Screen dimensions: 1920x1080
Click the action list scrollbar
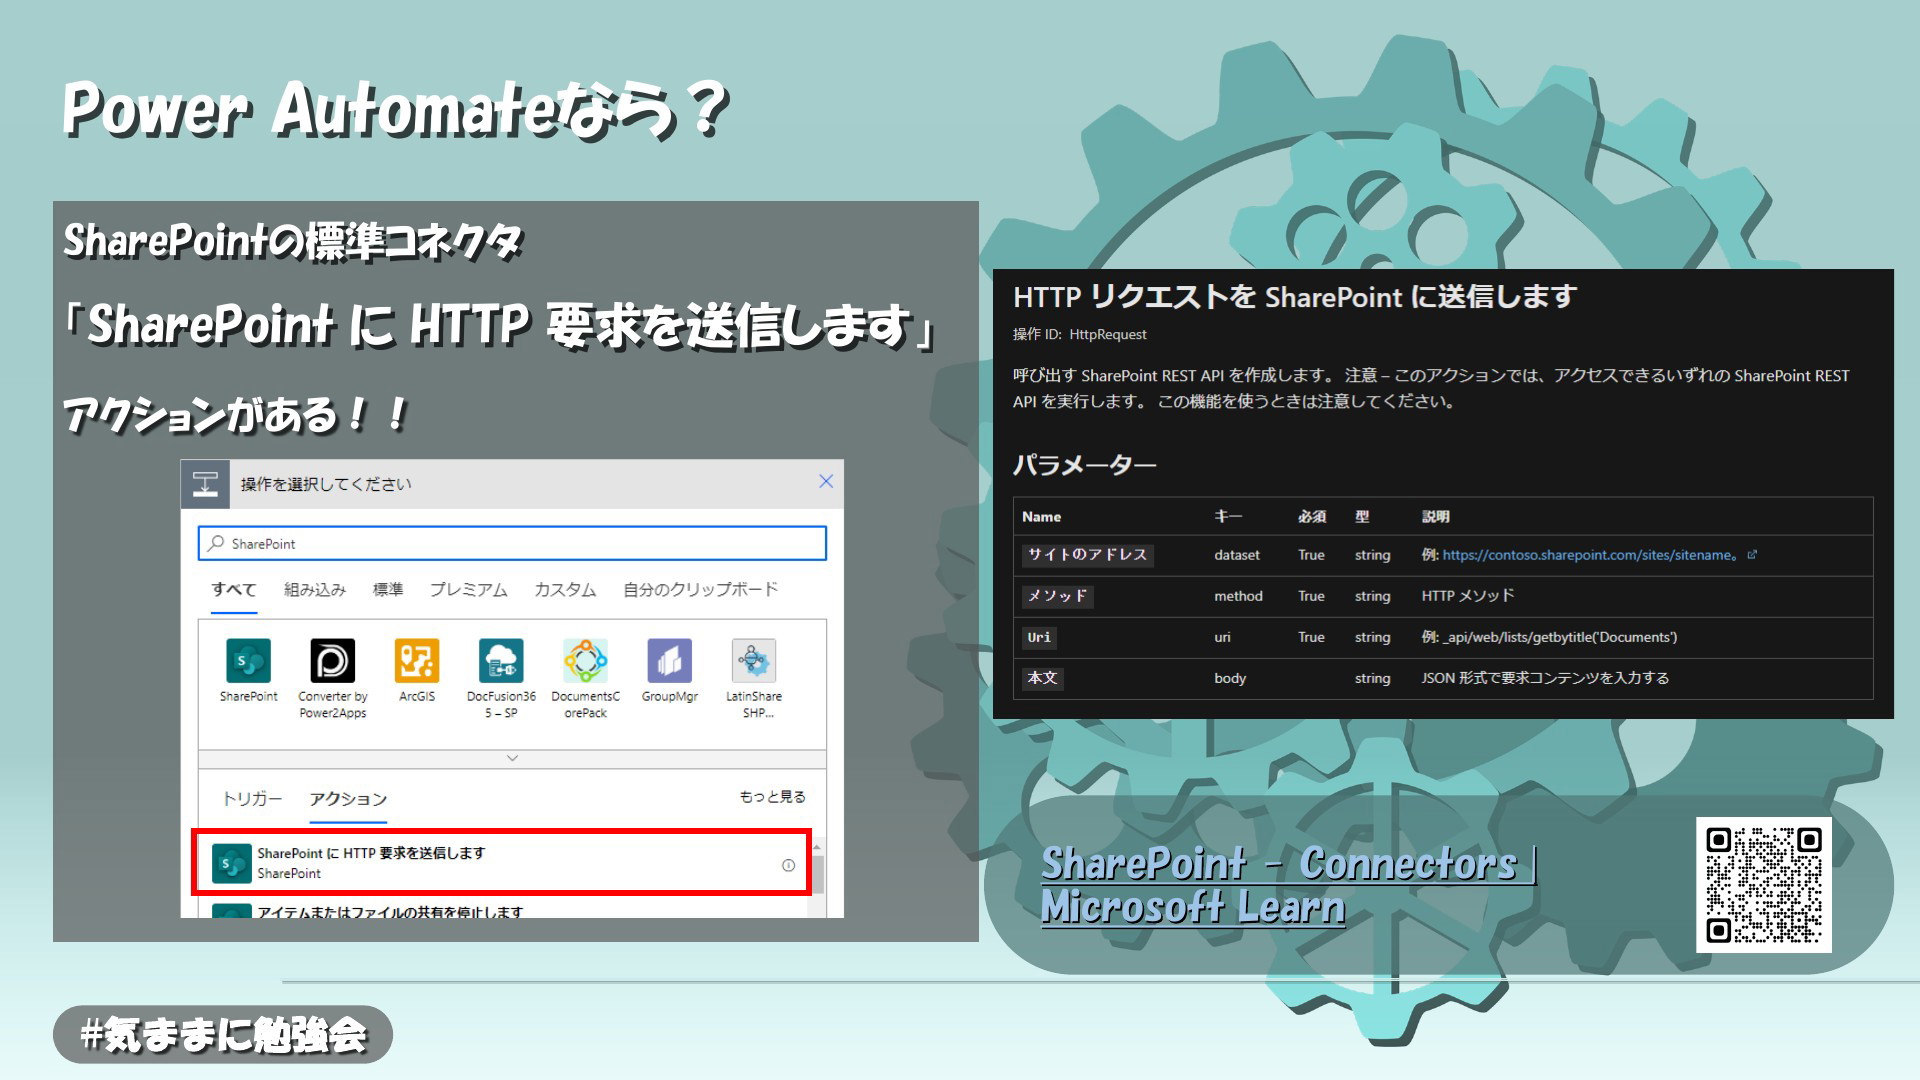(817, 875)
